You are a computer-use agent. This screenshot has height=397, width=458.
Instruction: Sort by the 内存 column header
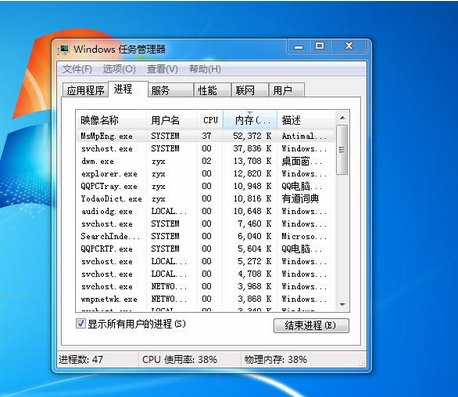pos(250,120)
